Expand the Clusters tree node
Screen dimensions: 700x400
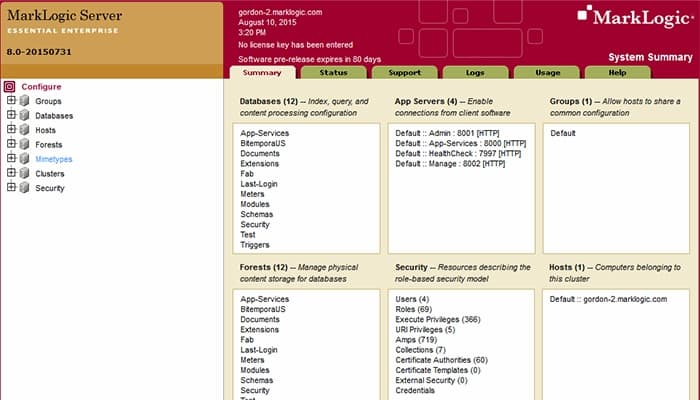[x=11, y=172]
